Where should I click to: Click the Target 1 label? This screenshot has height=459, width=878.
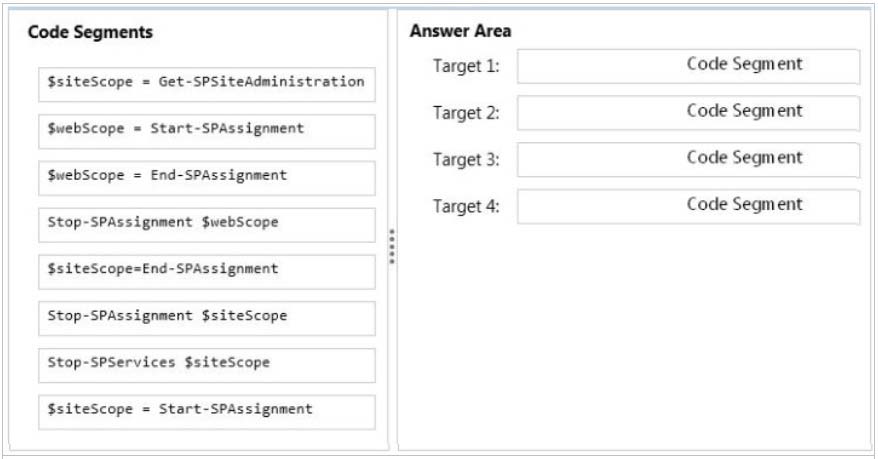tap(466, 67)
